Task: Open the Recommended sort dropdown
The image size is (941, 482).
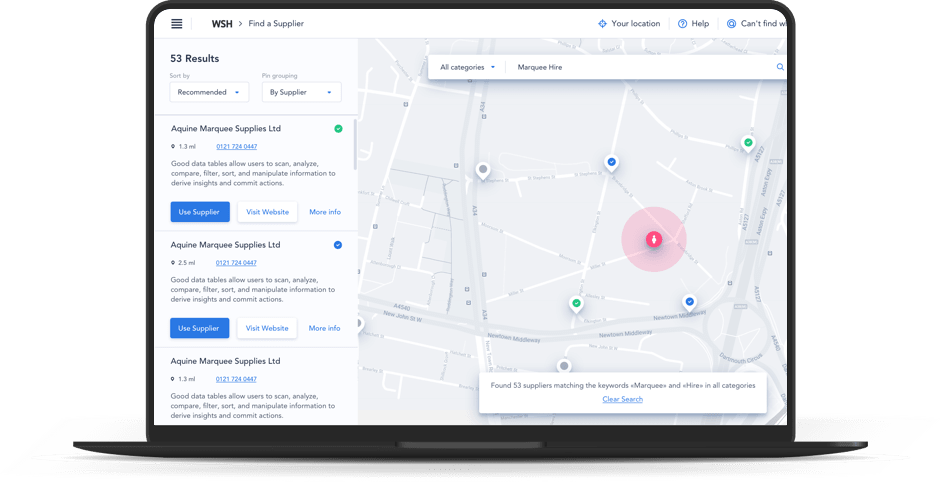Action: point(209,92)
